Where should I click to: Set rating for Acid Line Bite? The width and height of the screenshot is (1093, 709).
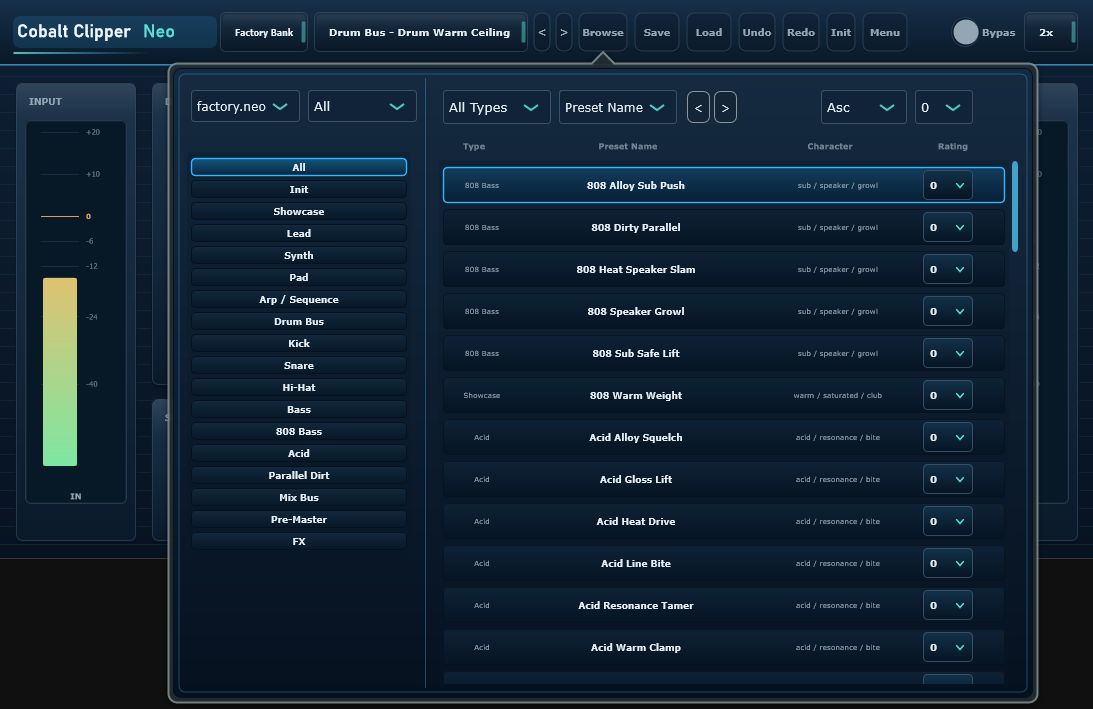coord(947,563)
